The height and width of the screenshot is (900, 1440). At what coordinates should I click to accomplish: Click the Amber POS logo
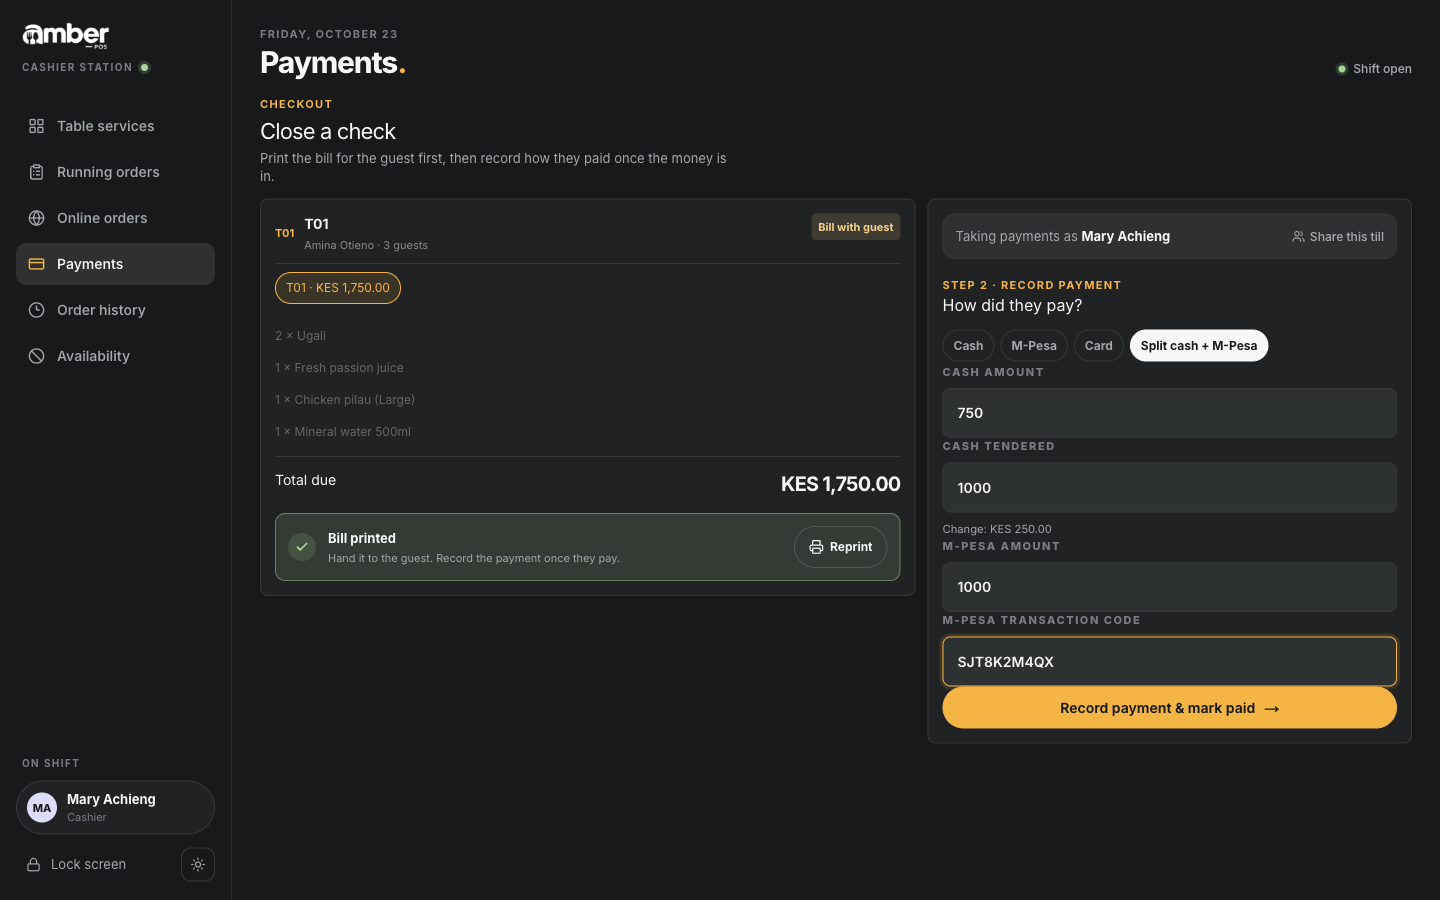(x=66, y=35)
